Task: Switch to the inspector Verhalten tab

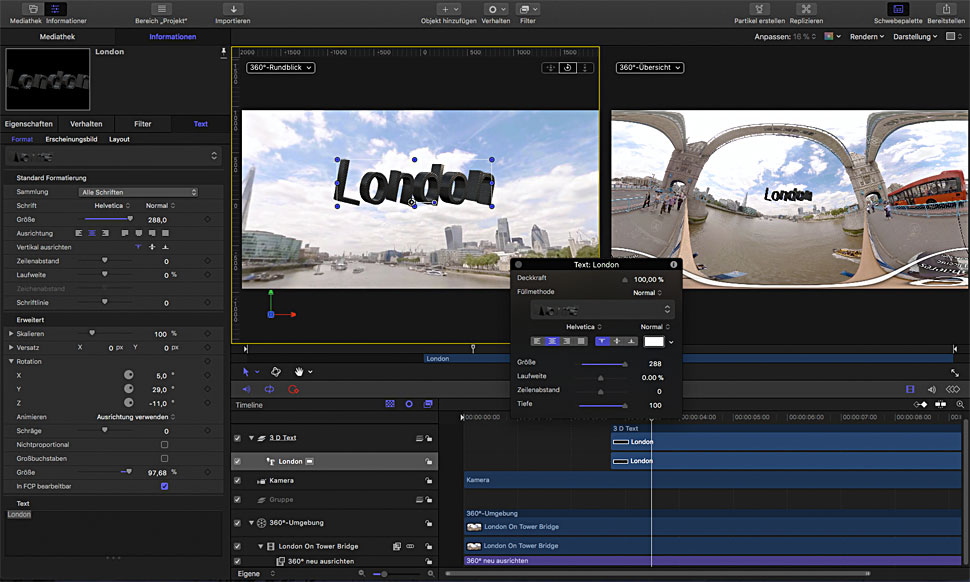Action: coord(86,124)
